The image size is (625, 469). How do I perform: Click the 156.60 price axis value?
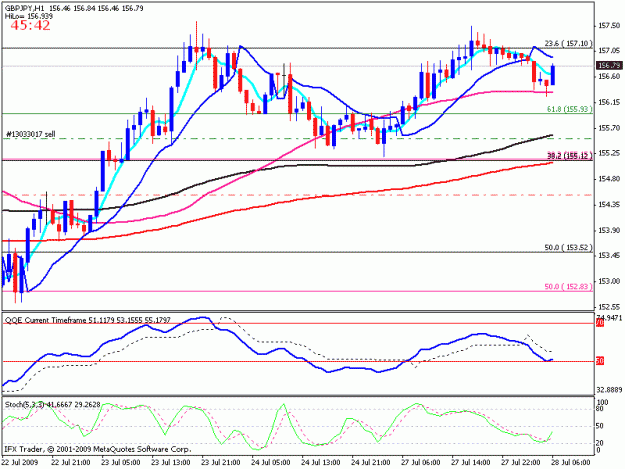click(x=609, y=77)
